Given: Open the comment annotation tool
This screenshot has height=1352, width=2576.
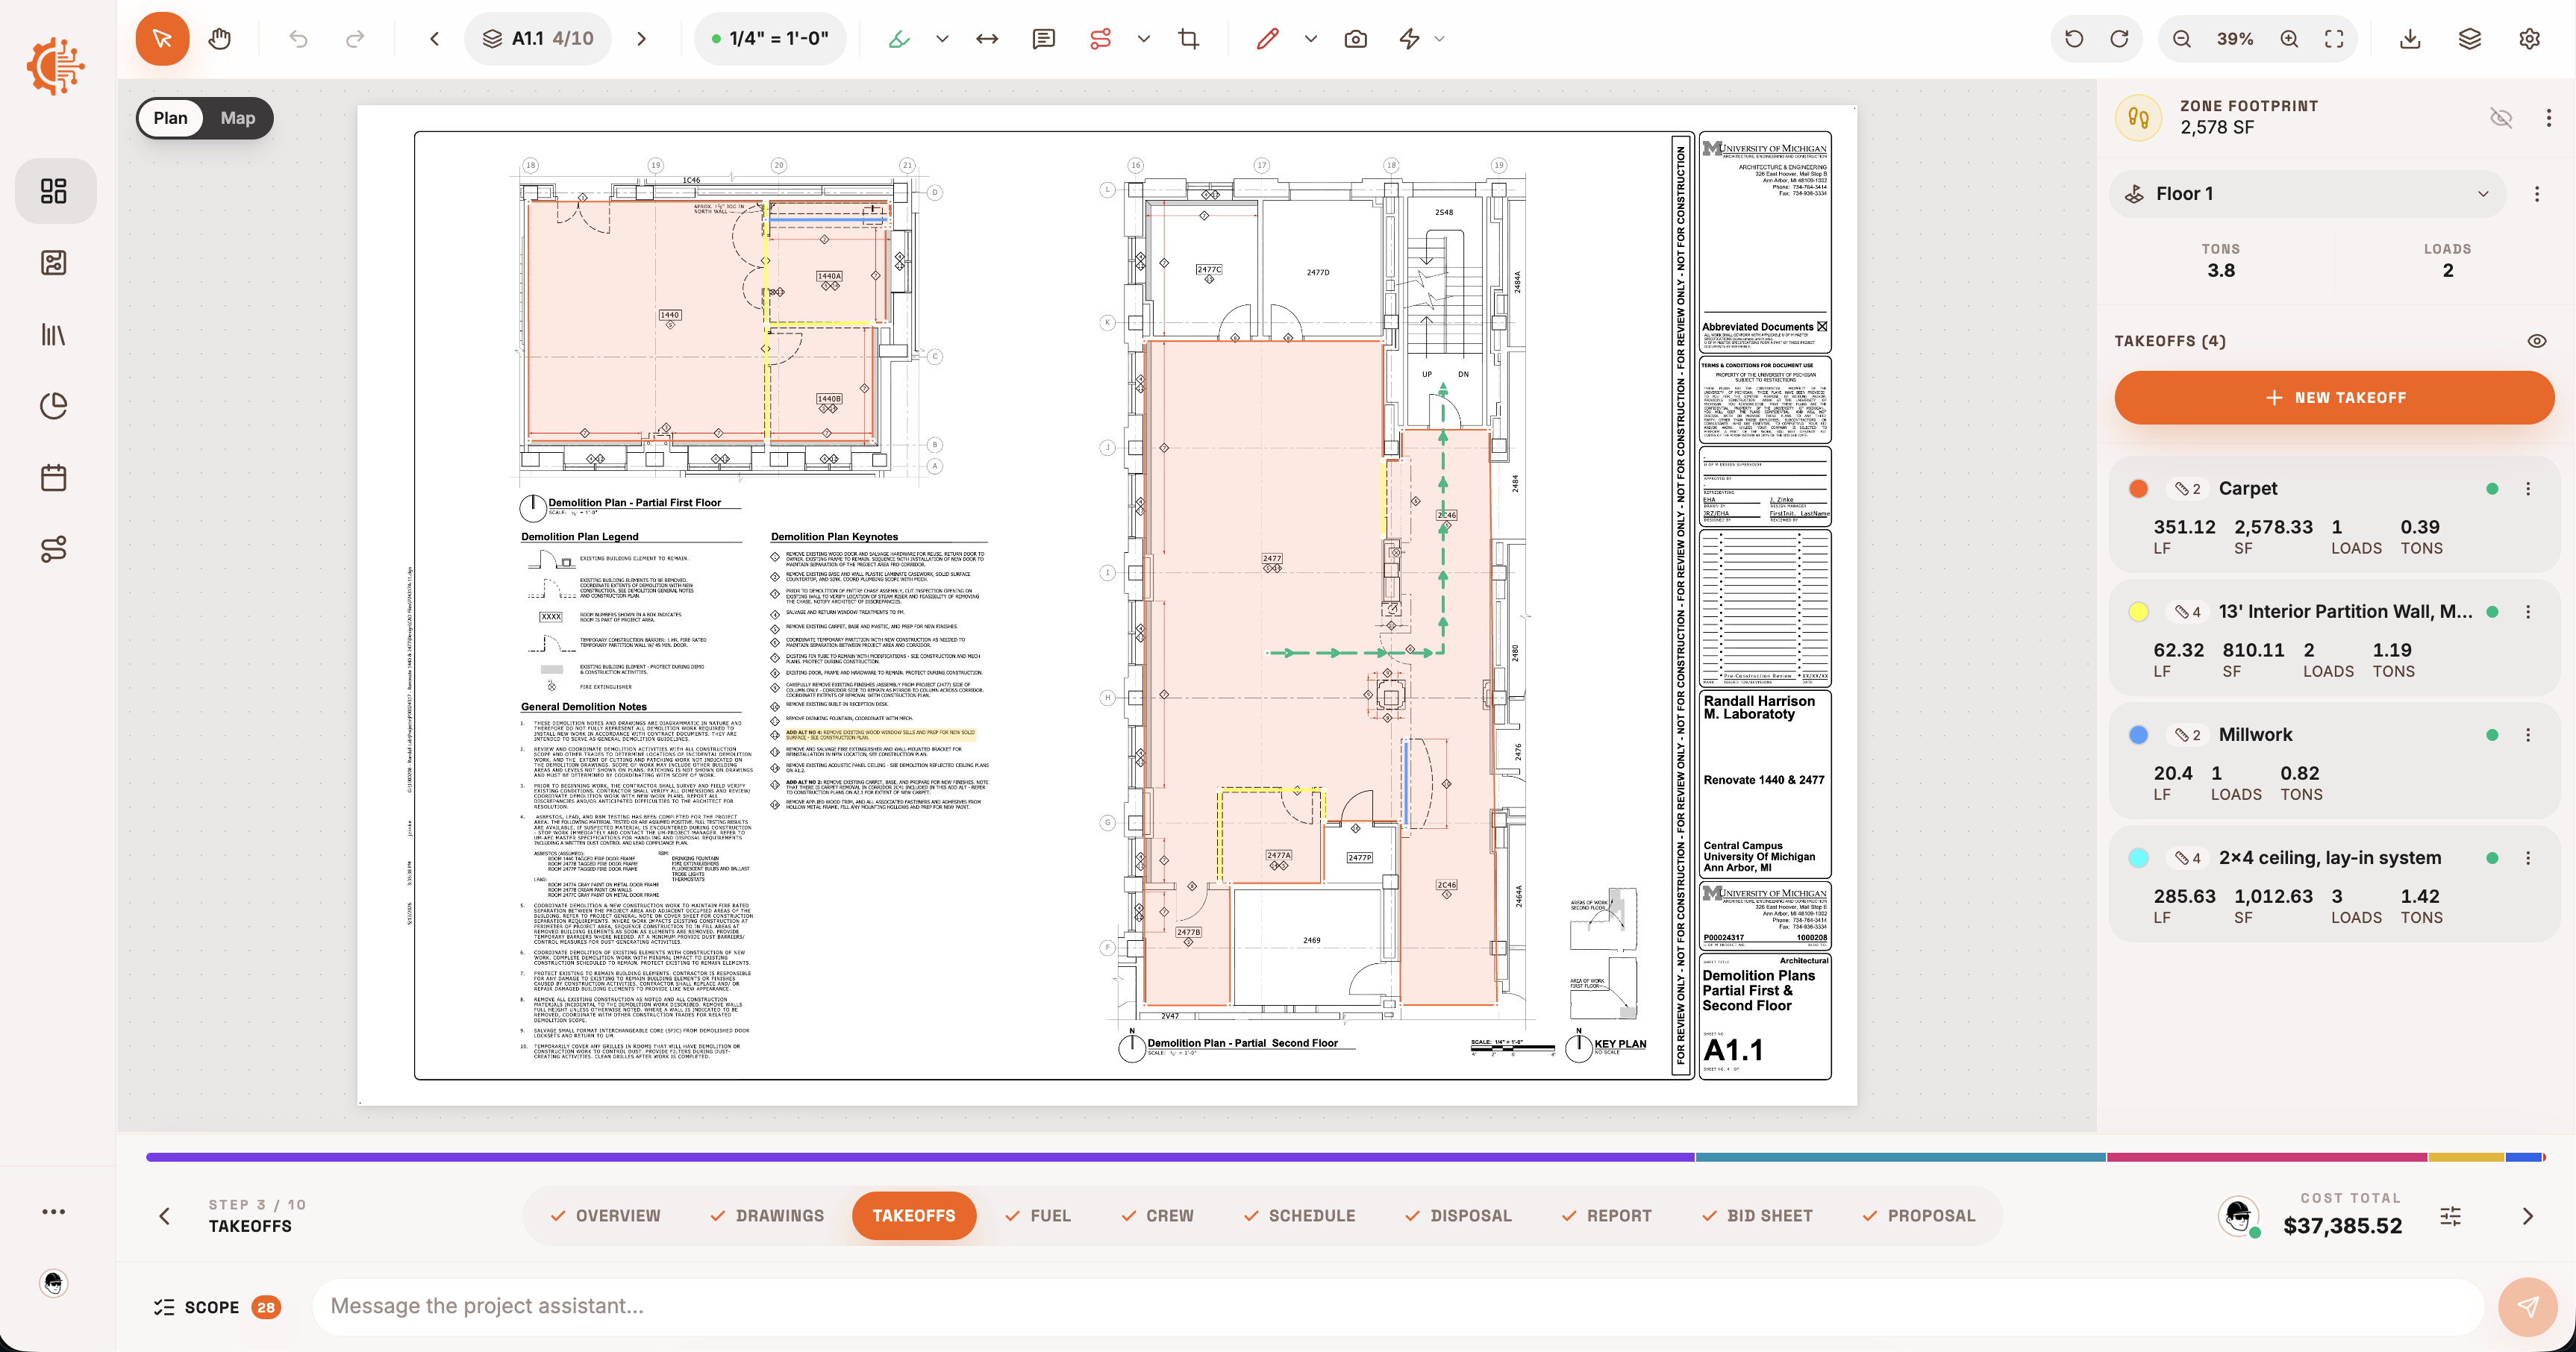Looking at the screenshot, I should click(1043, 39).
